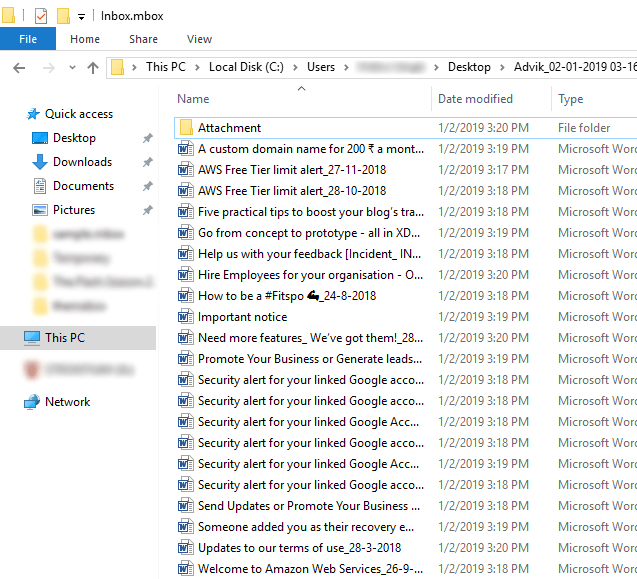637x579 pixels.
Task: Click the Name column header
Action: tap(193, 99)
